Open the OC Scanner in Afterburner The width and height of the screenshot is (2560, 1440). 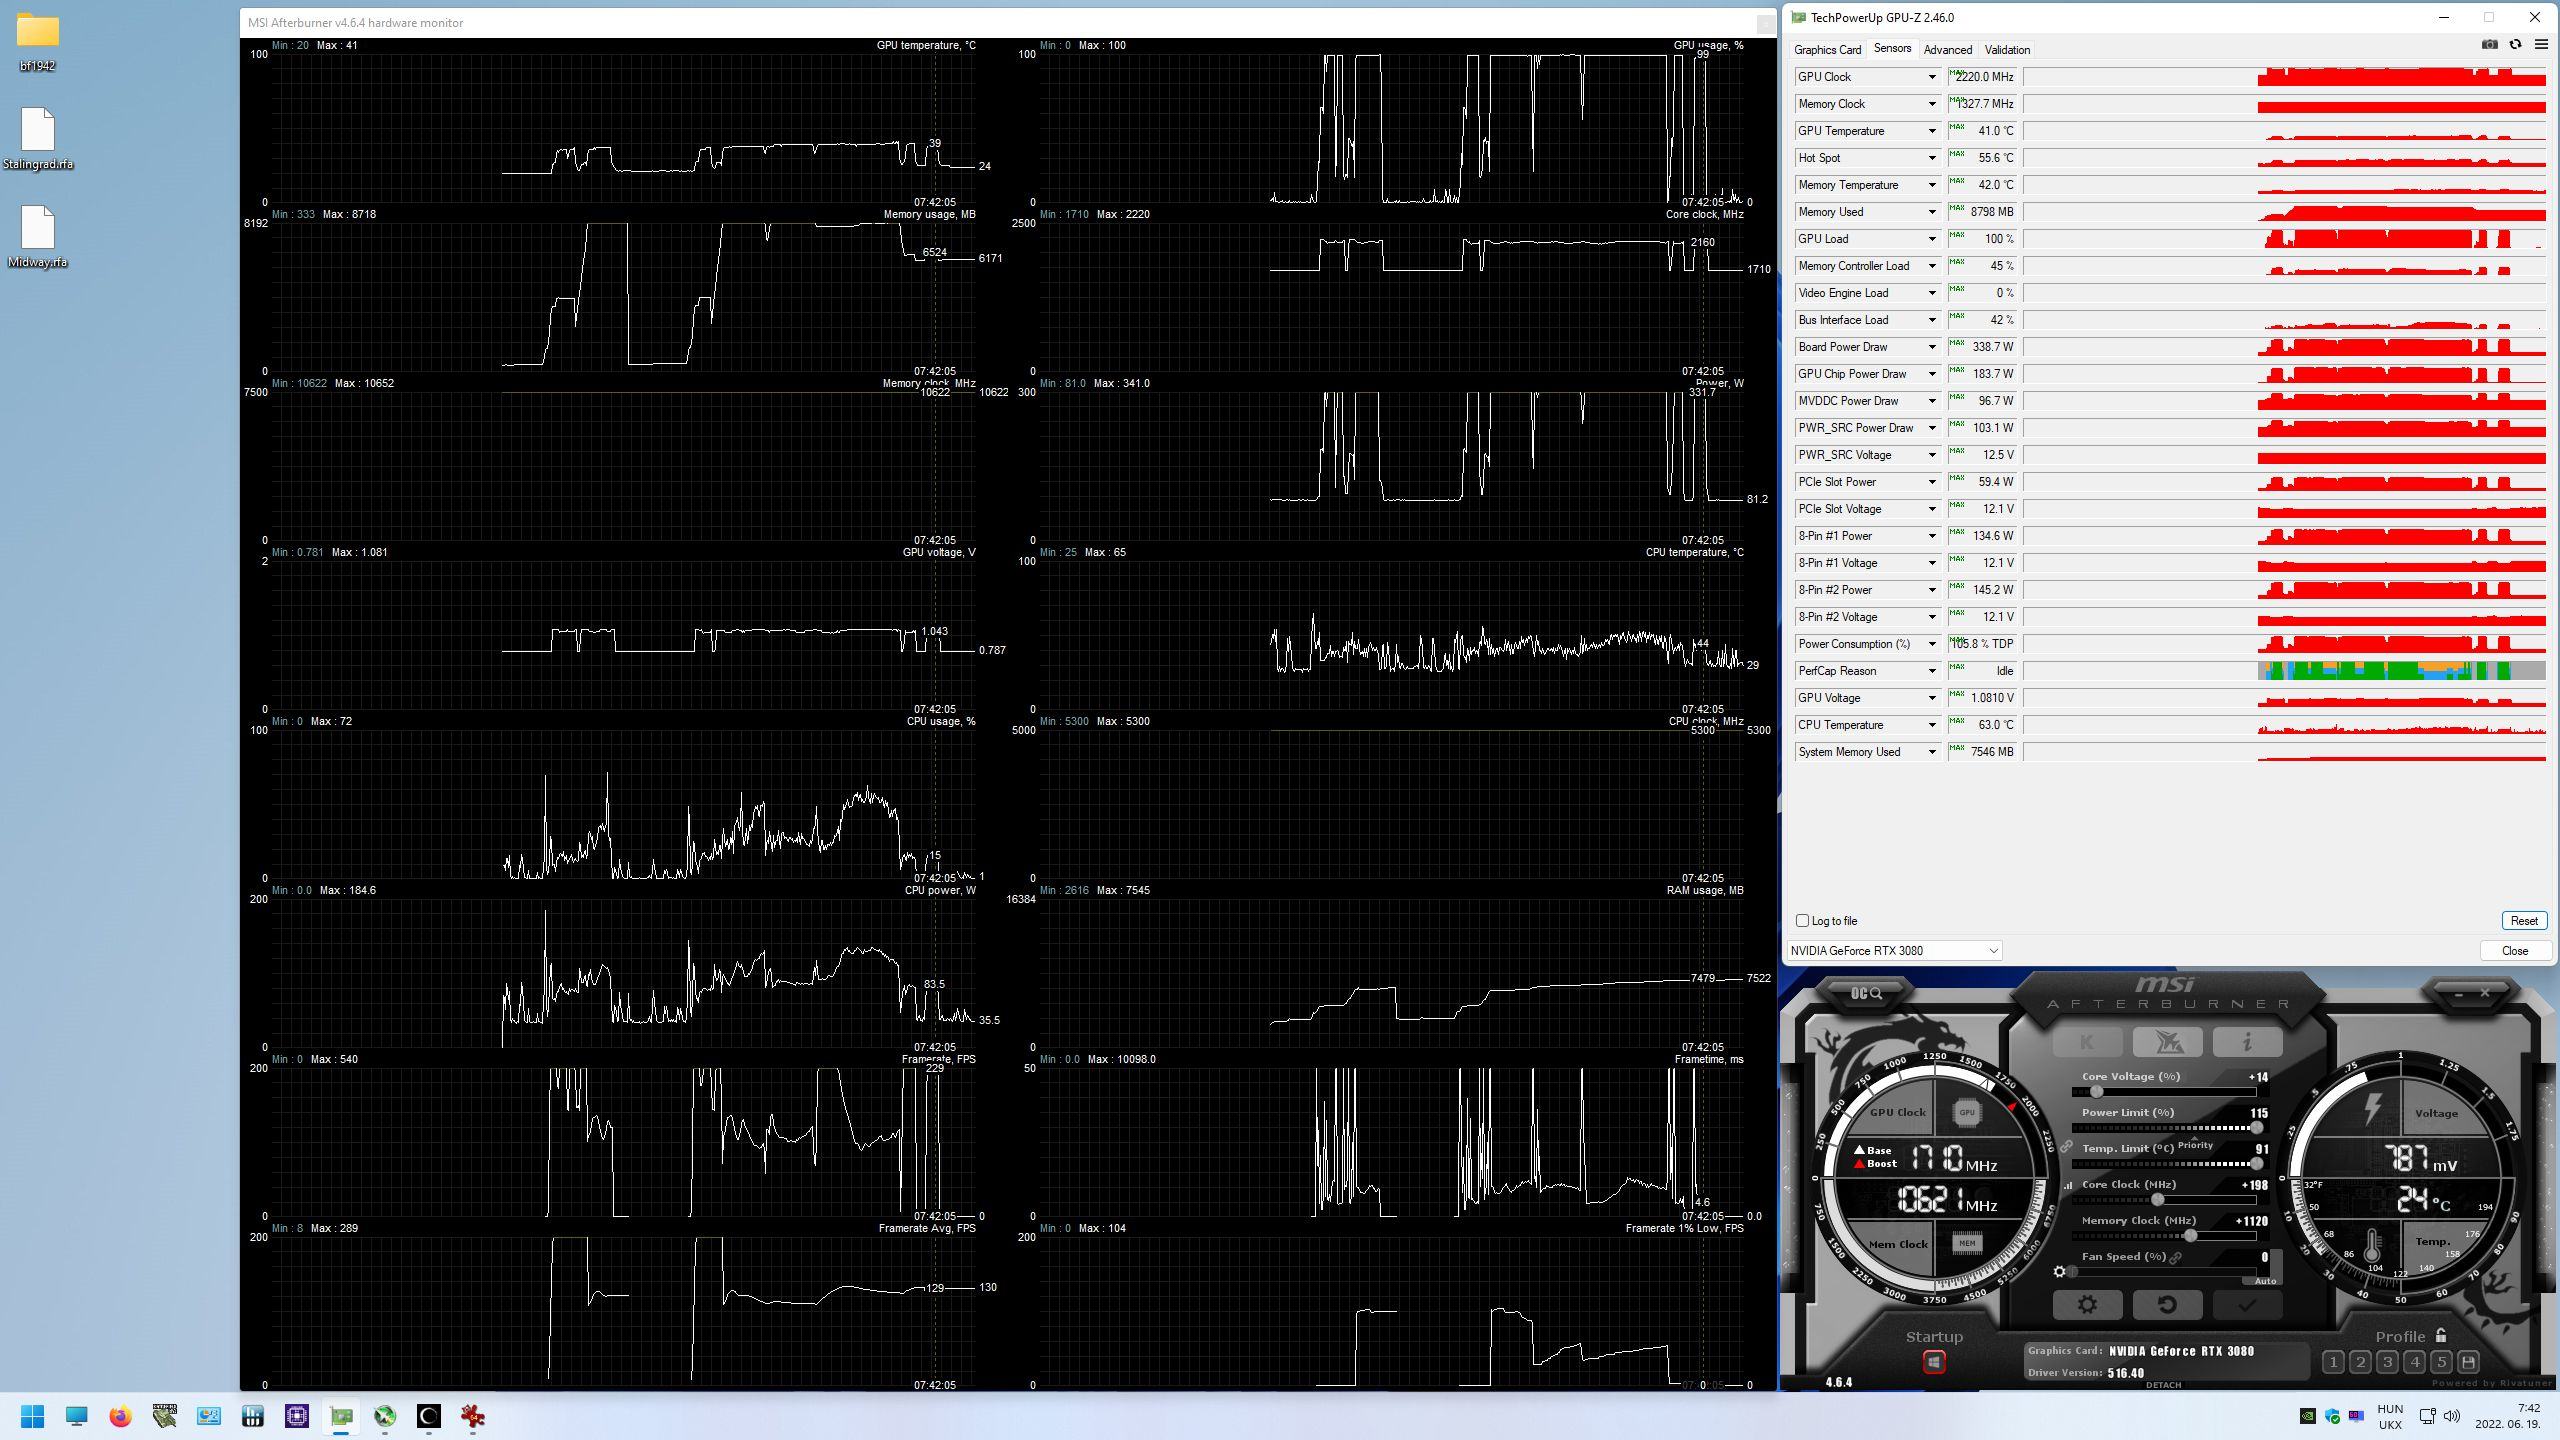pyautogui.click(x=1866, y=993)
